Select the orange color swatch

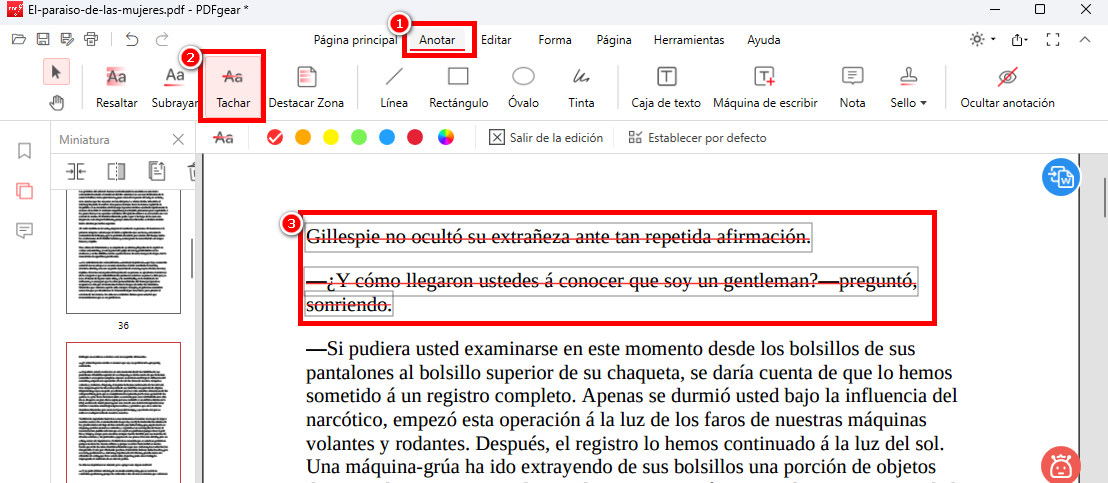click(302, 138)
